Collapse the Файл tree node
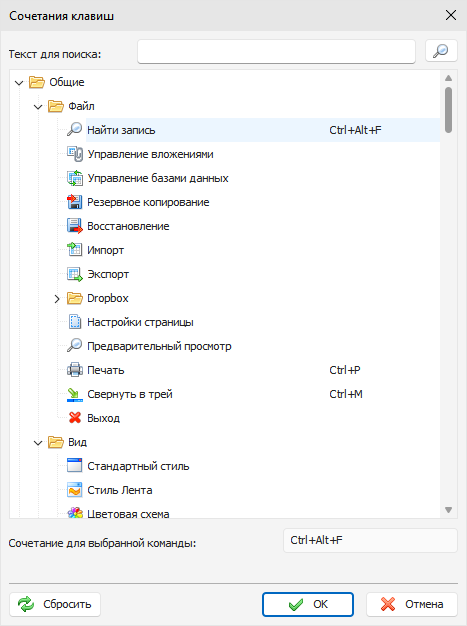 pyautogui.click(x=38, y=107)
